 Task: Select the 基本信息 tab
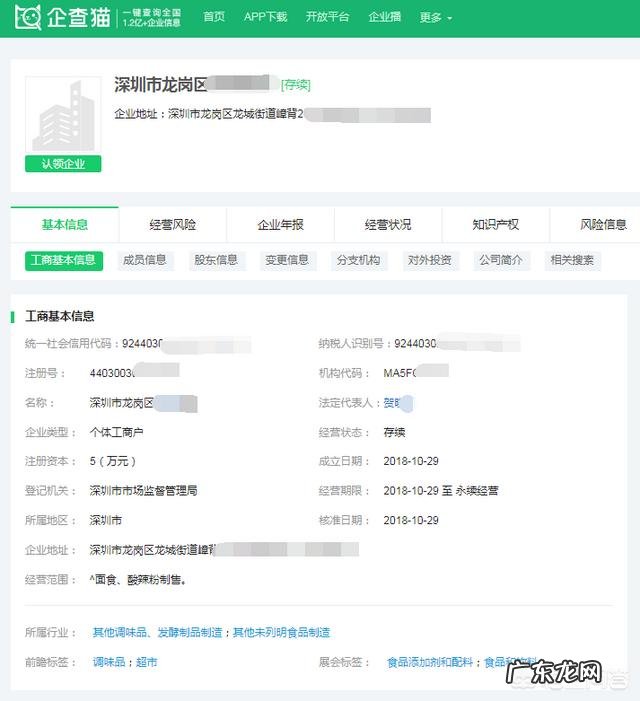65,224
